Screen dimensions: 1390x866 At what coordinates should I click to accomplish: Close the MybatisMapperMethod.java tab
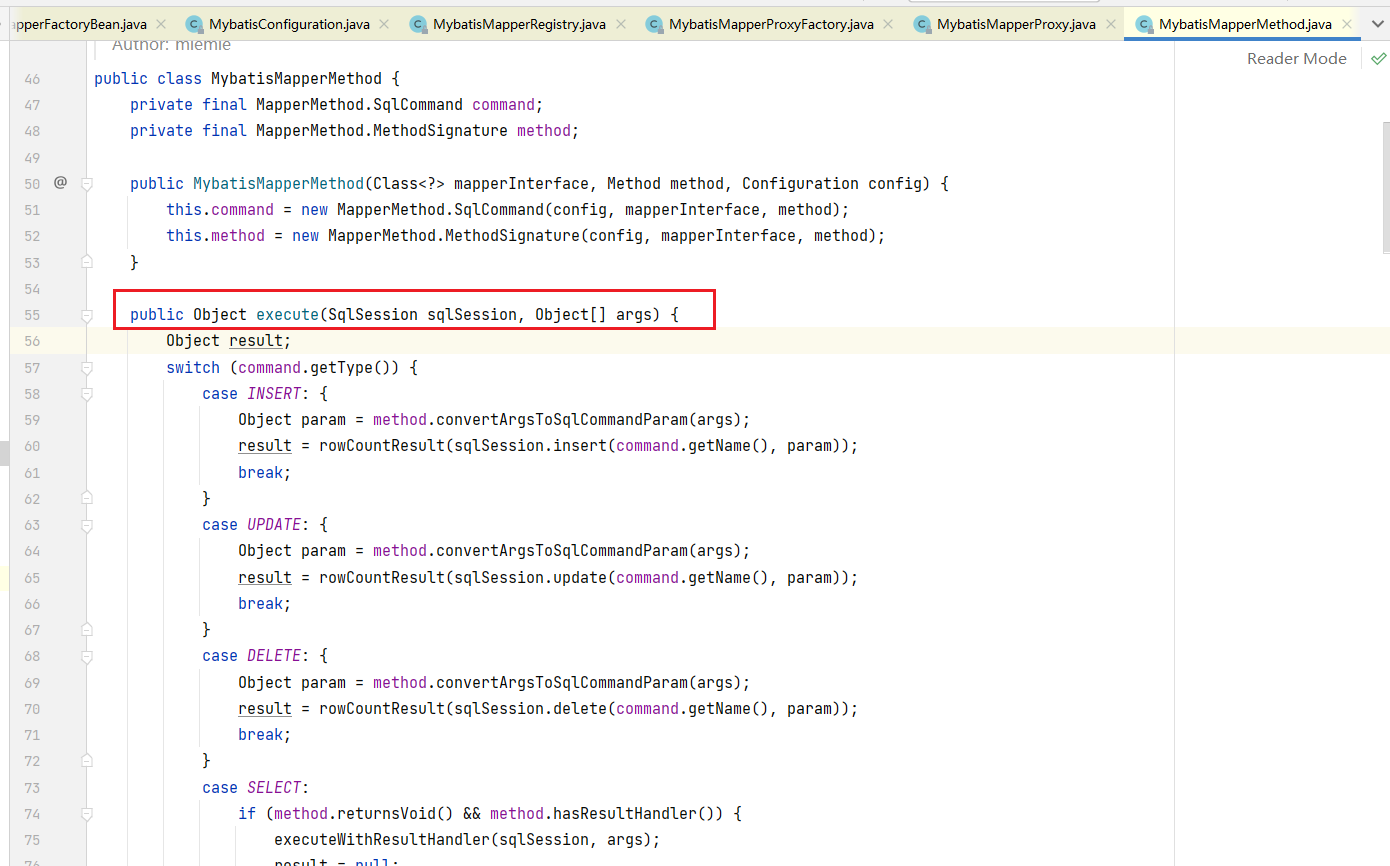click(x=1347, y=24)
